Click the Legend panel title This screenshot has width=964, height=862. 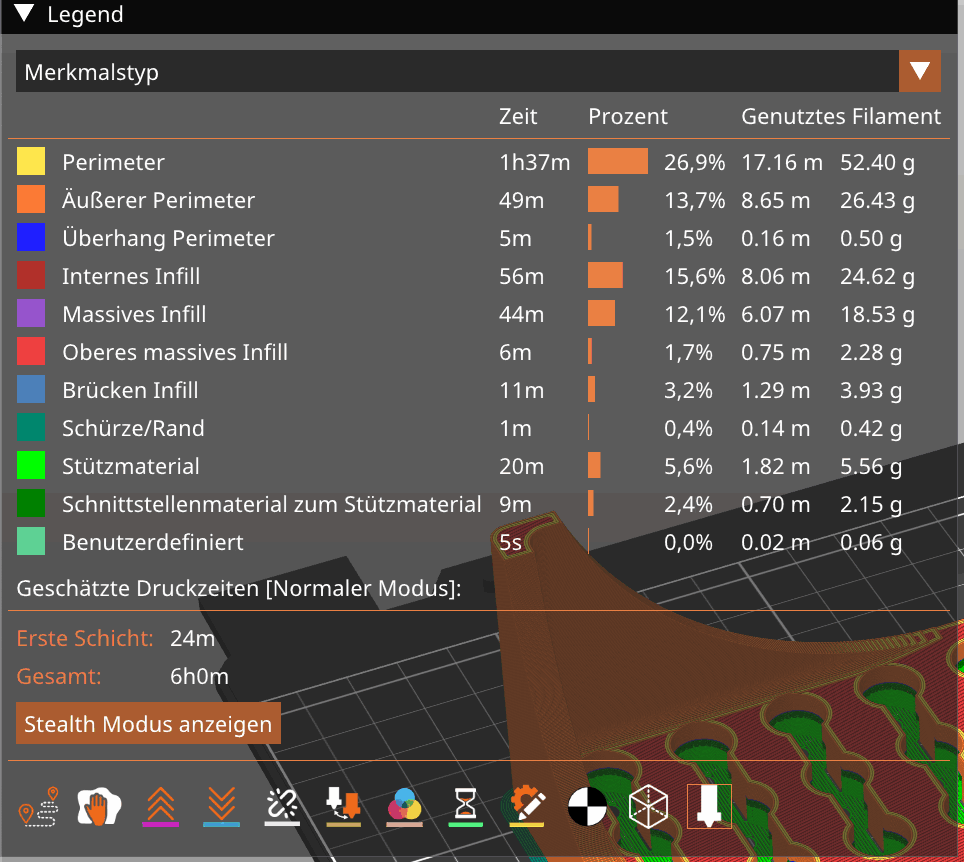(85, 14)
